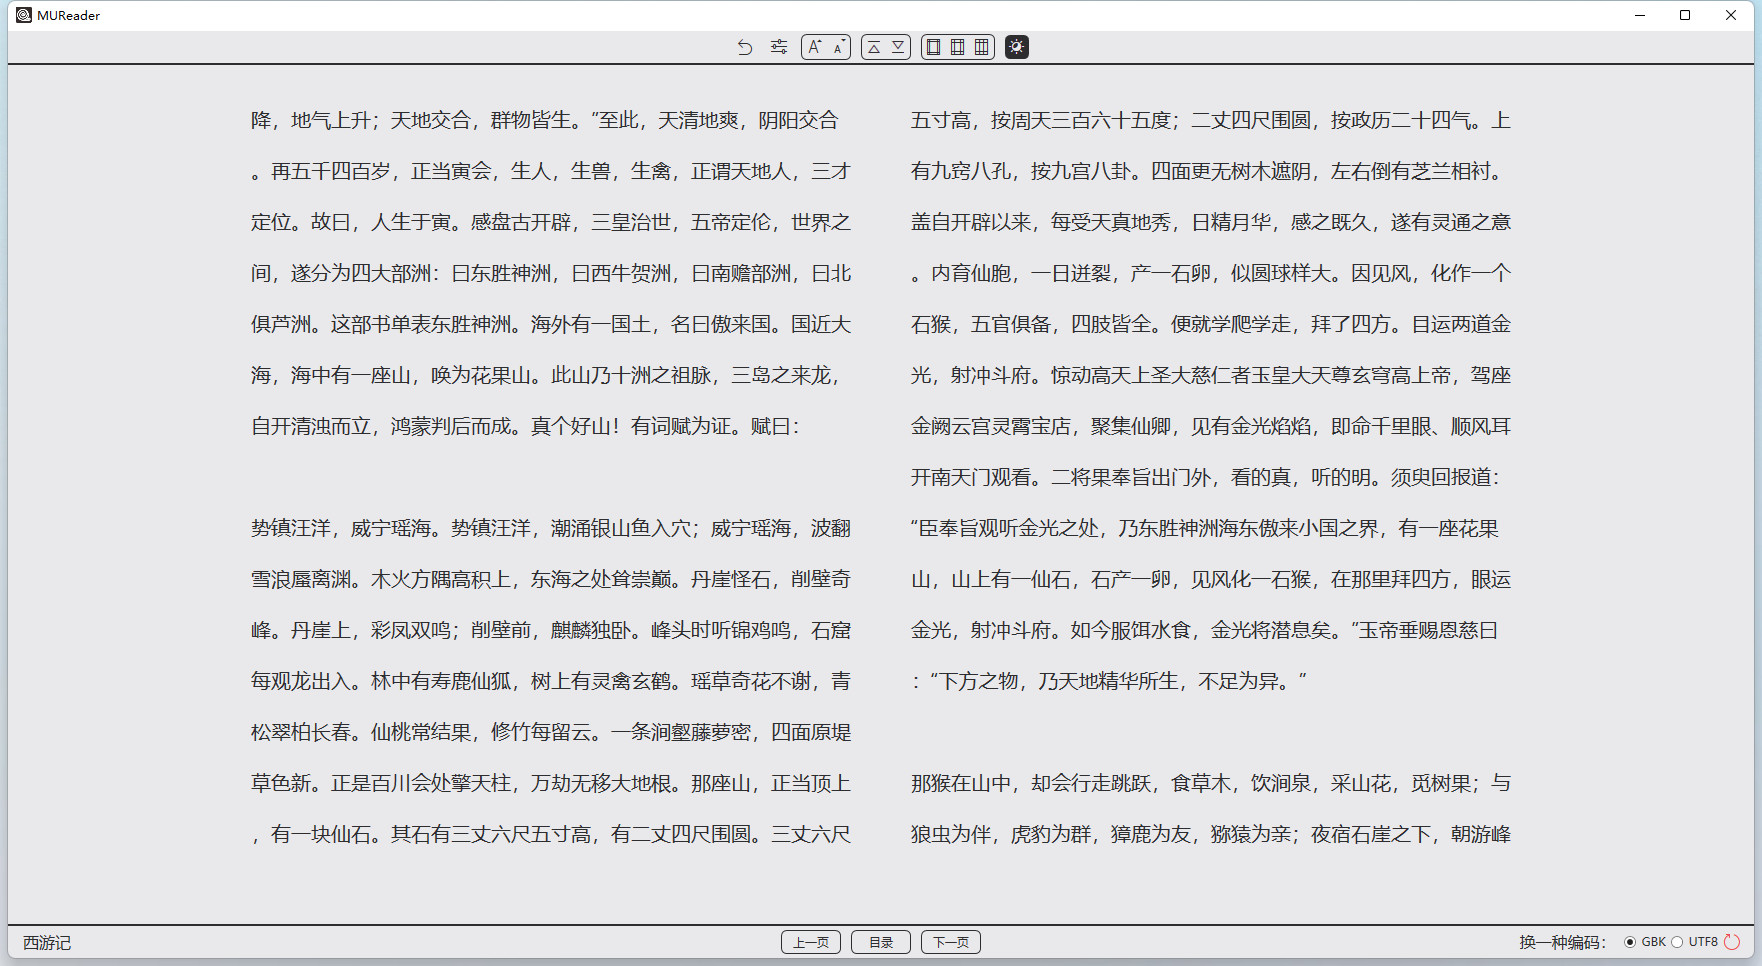Viewport: 1762px width, 966px height.
Task: Go to the previous page with 上一页
Action: click(811, 941)
